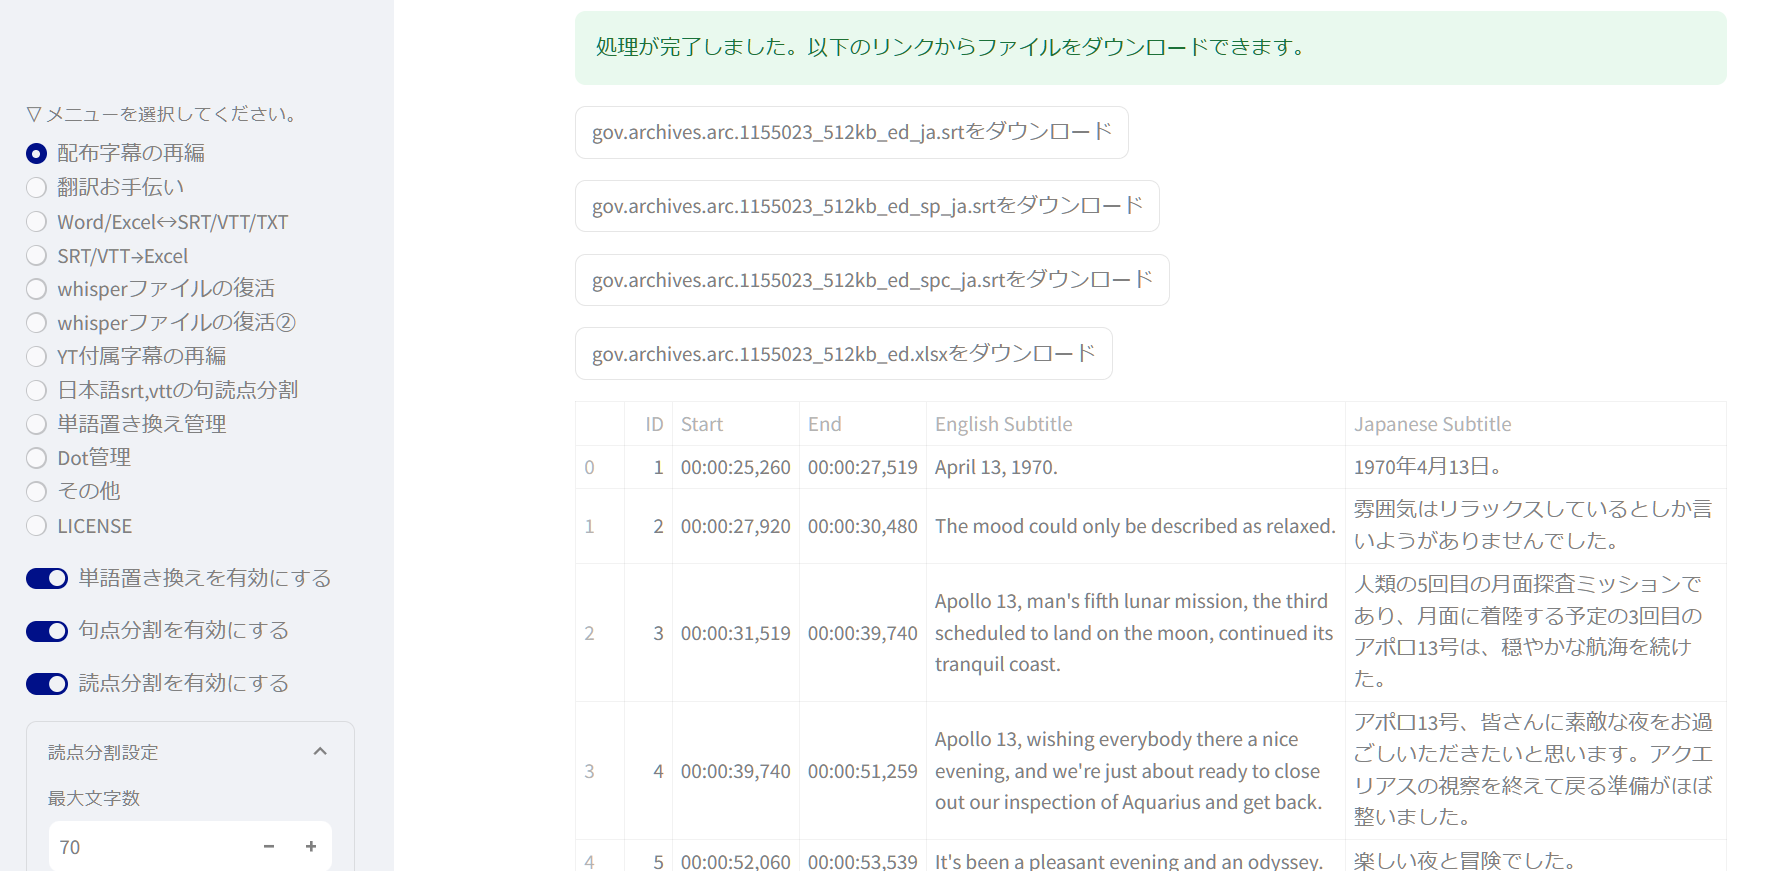Select SRT/VTT→Excel radio option

click(x=37, y=256)
